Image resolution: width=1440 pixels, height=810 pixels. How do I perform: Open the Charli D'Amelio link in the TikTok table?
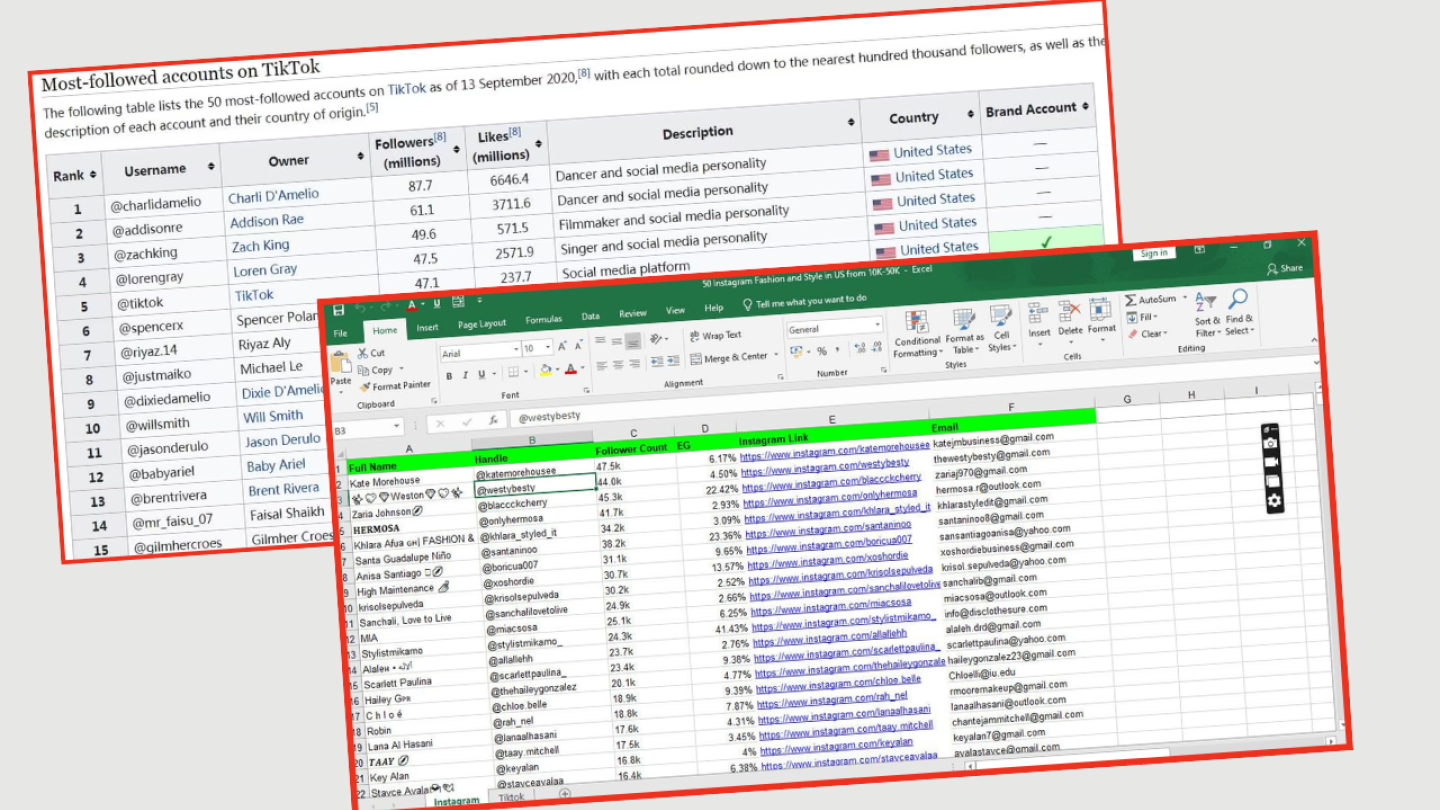(273, 197)
